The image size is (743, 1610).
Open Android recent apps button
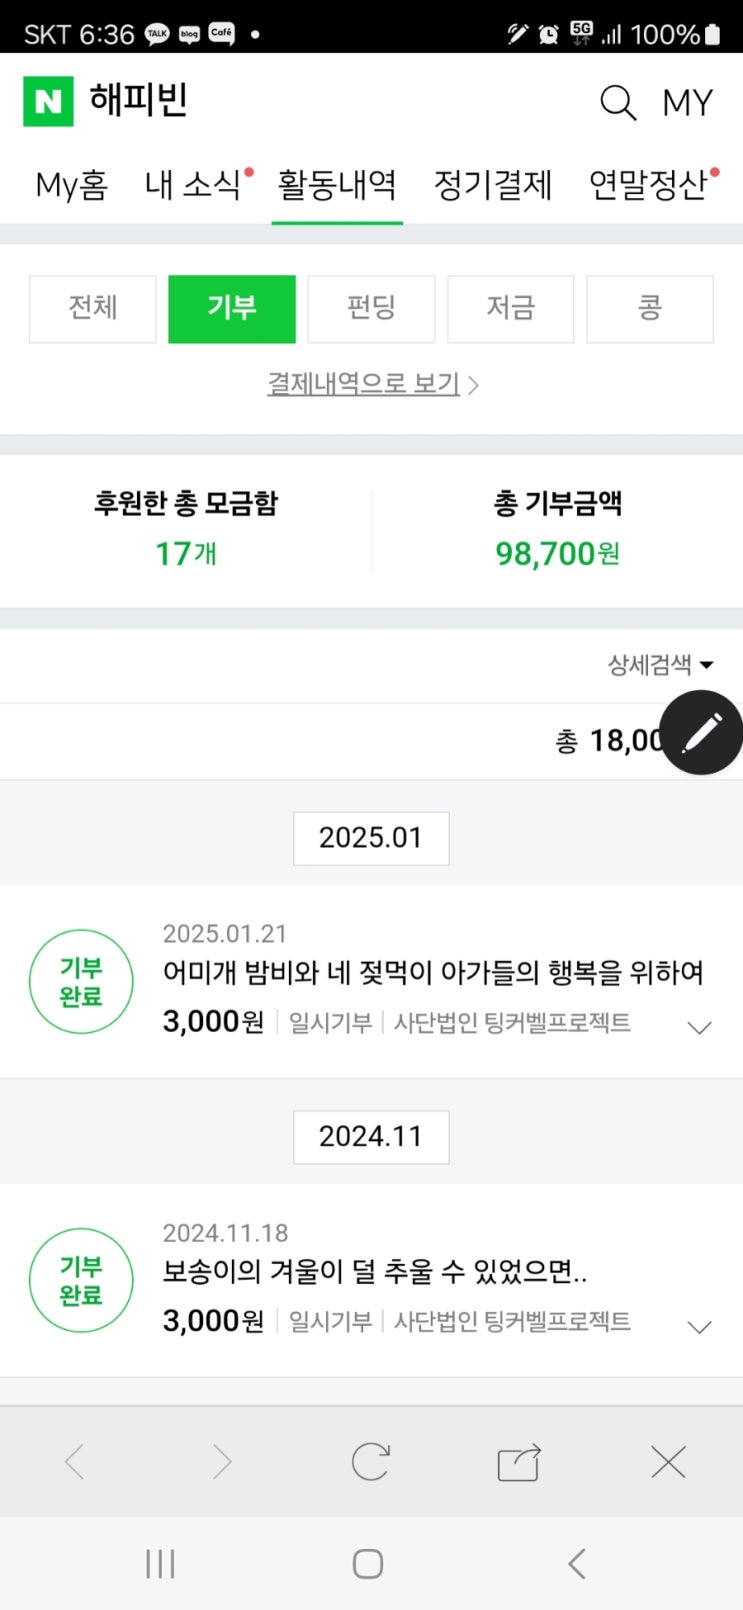pos(160,1563)
